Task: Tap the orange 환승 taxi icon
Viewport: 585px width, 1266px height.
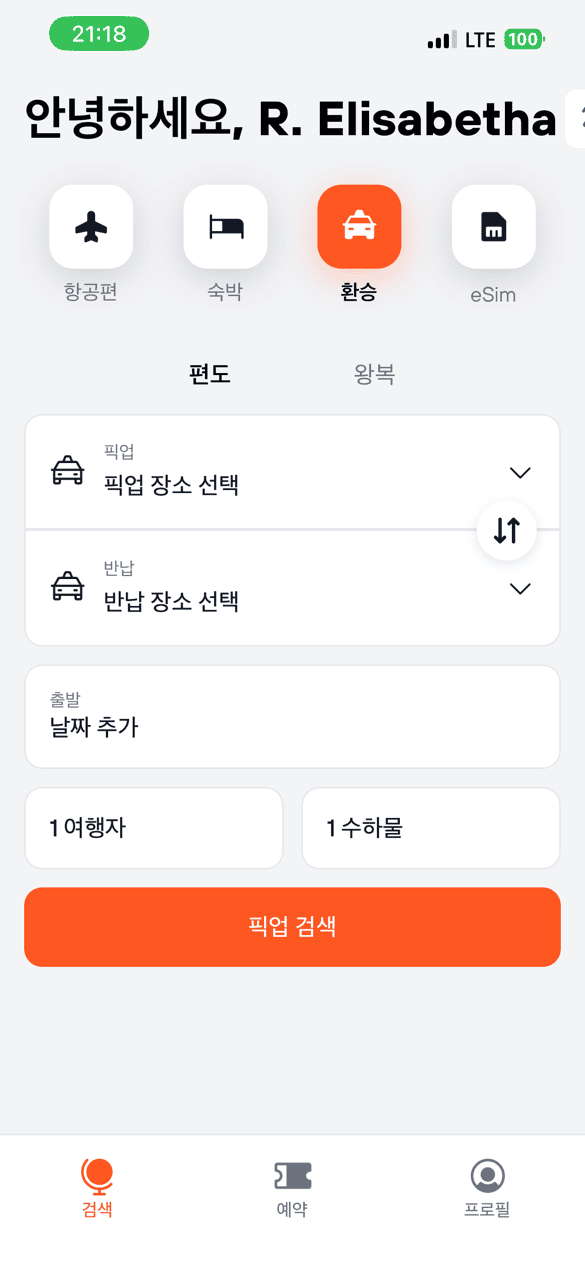Action: (x=359, y=227)
